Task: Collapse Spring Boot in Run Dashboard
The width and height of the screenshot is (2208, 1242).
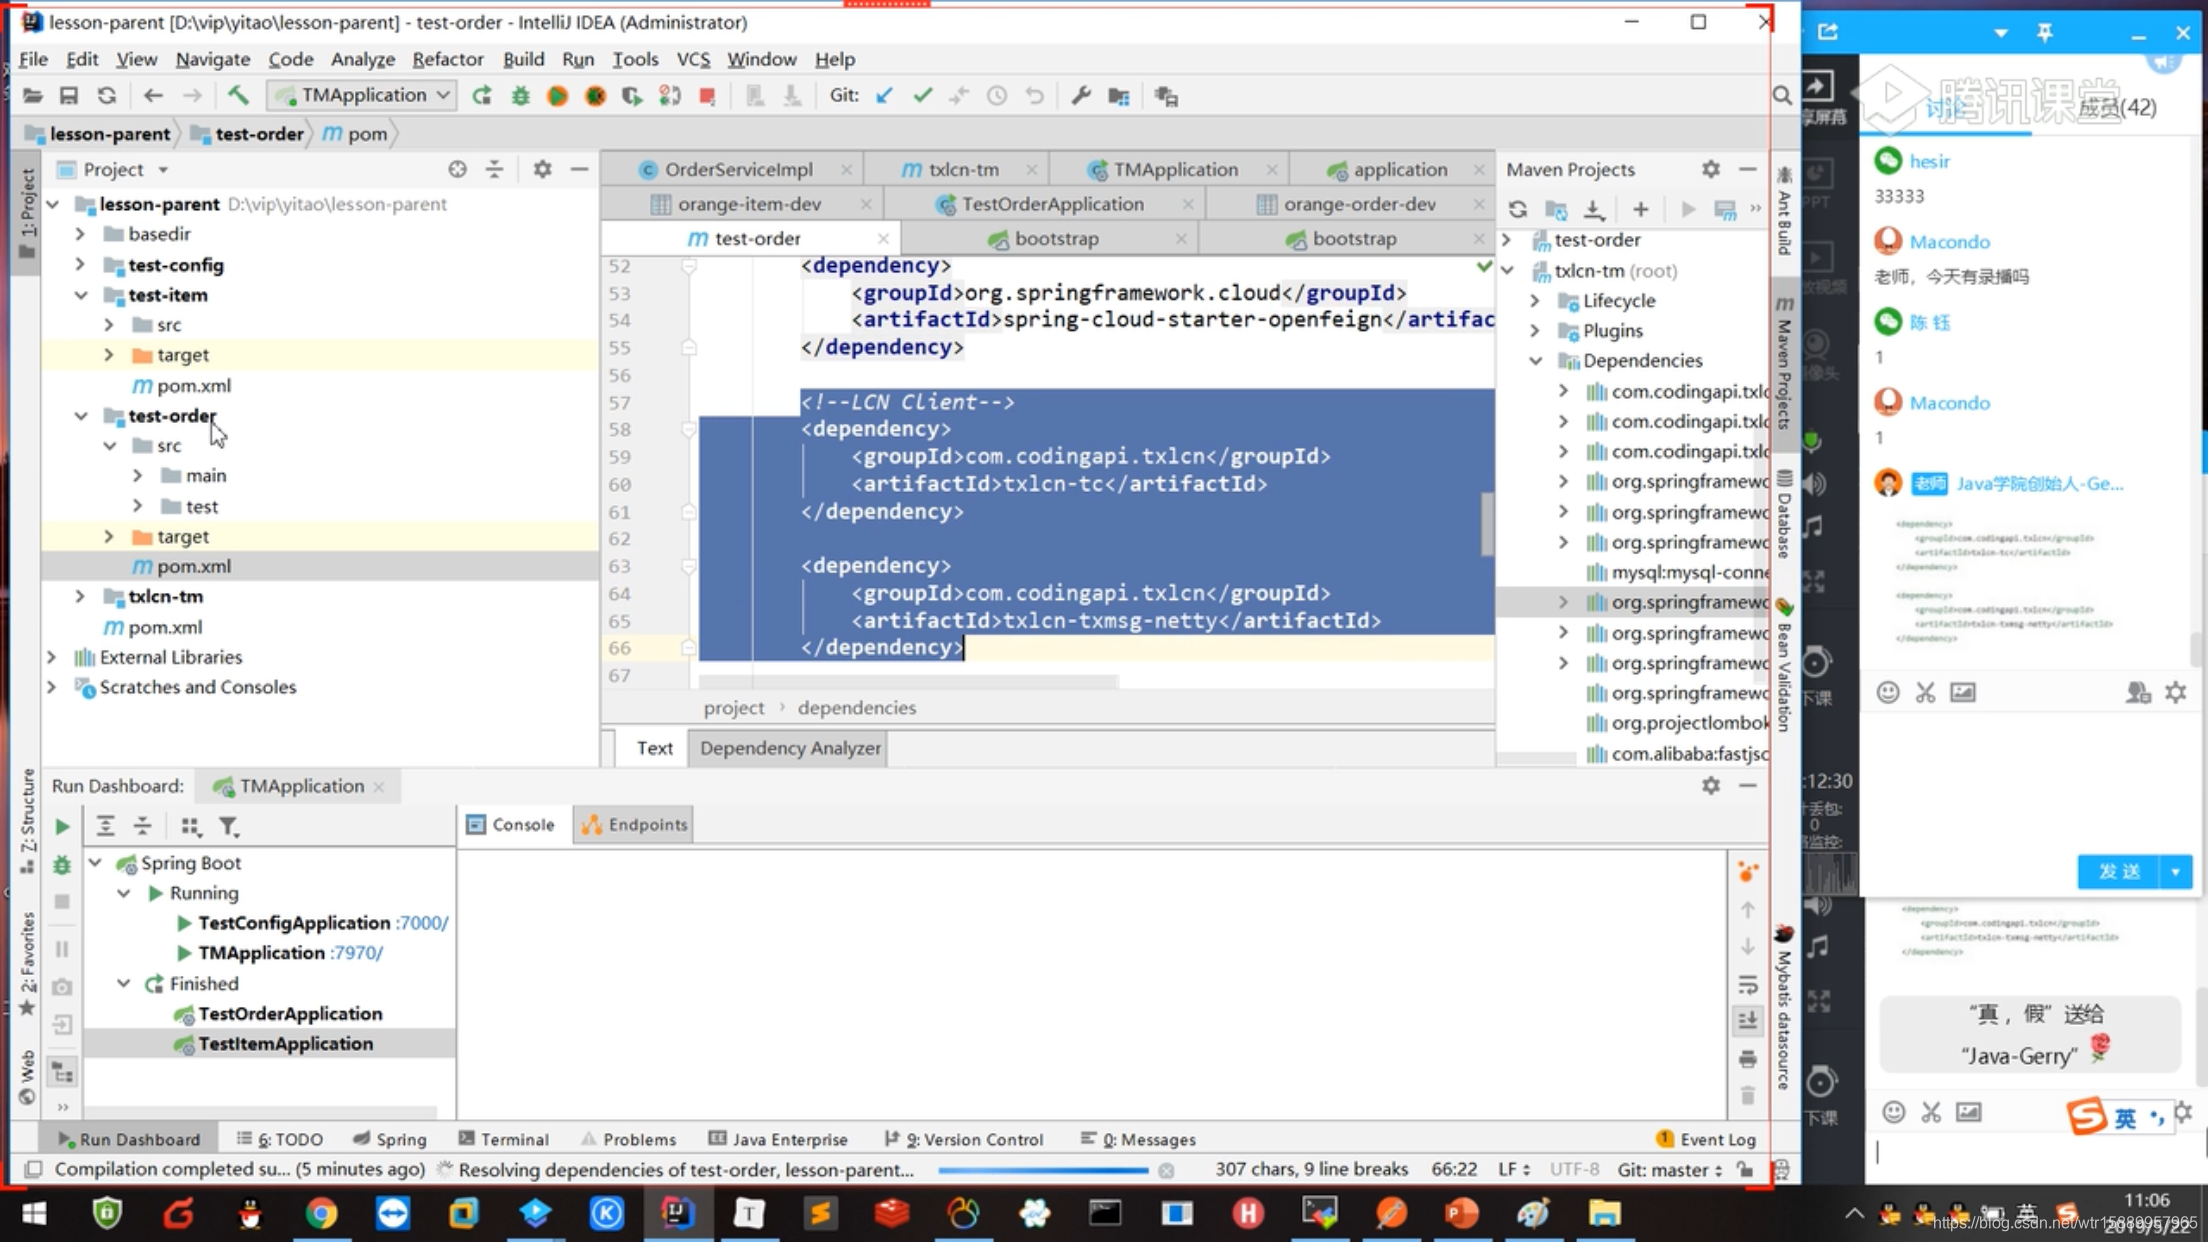Action: 96,863
